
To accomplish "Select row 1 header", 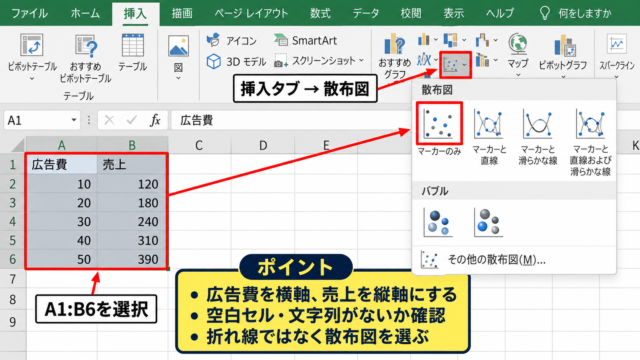I will tap(13, 165).
